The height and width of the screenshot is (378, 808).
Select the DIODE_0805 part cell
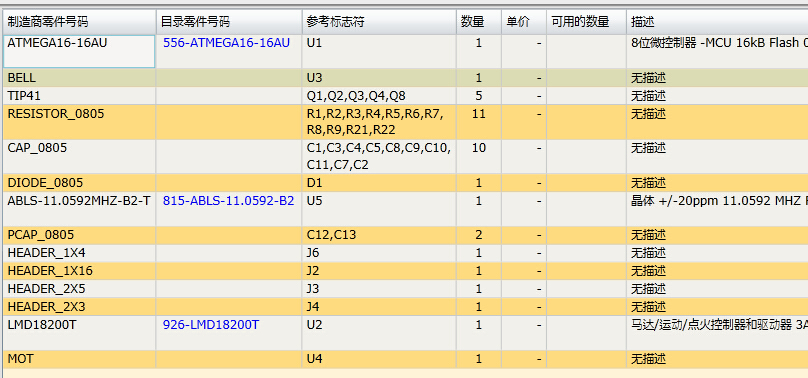(x=80, y=183)
